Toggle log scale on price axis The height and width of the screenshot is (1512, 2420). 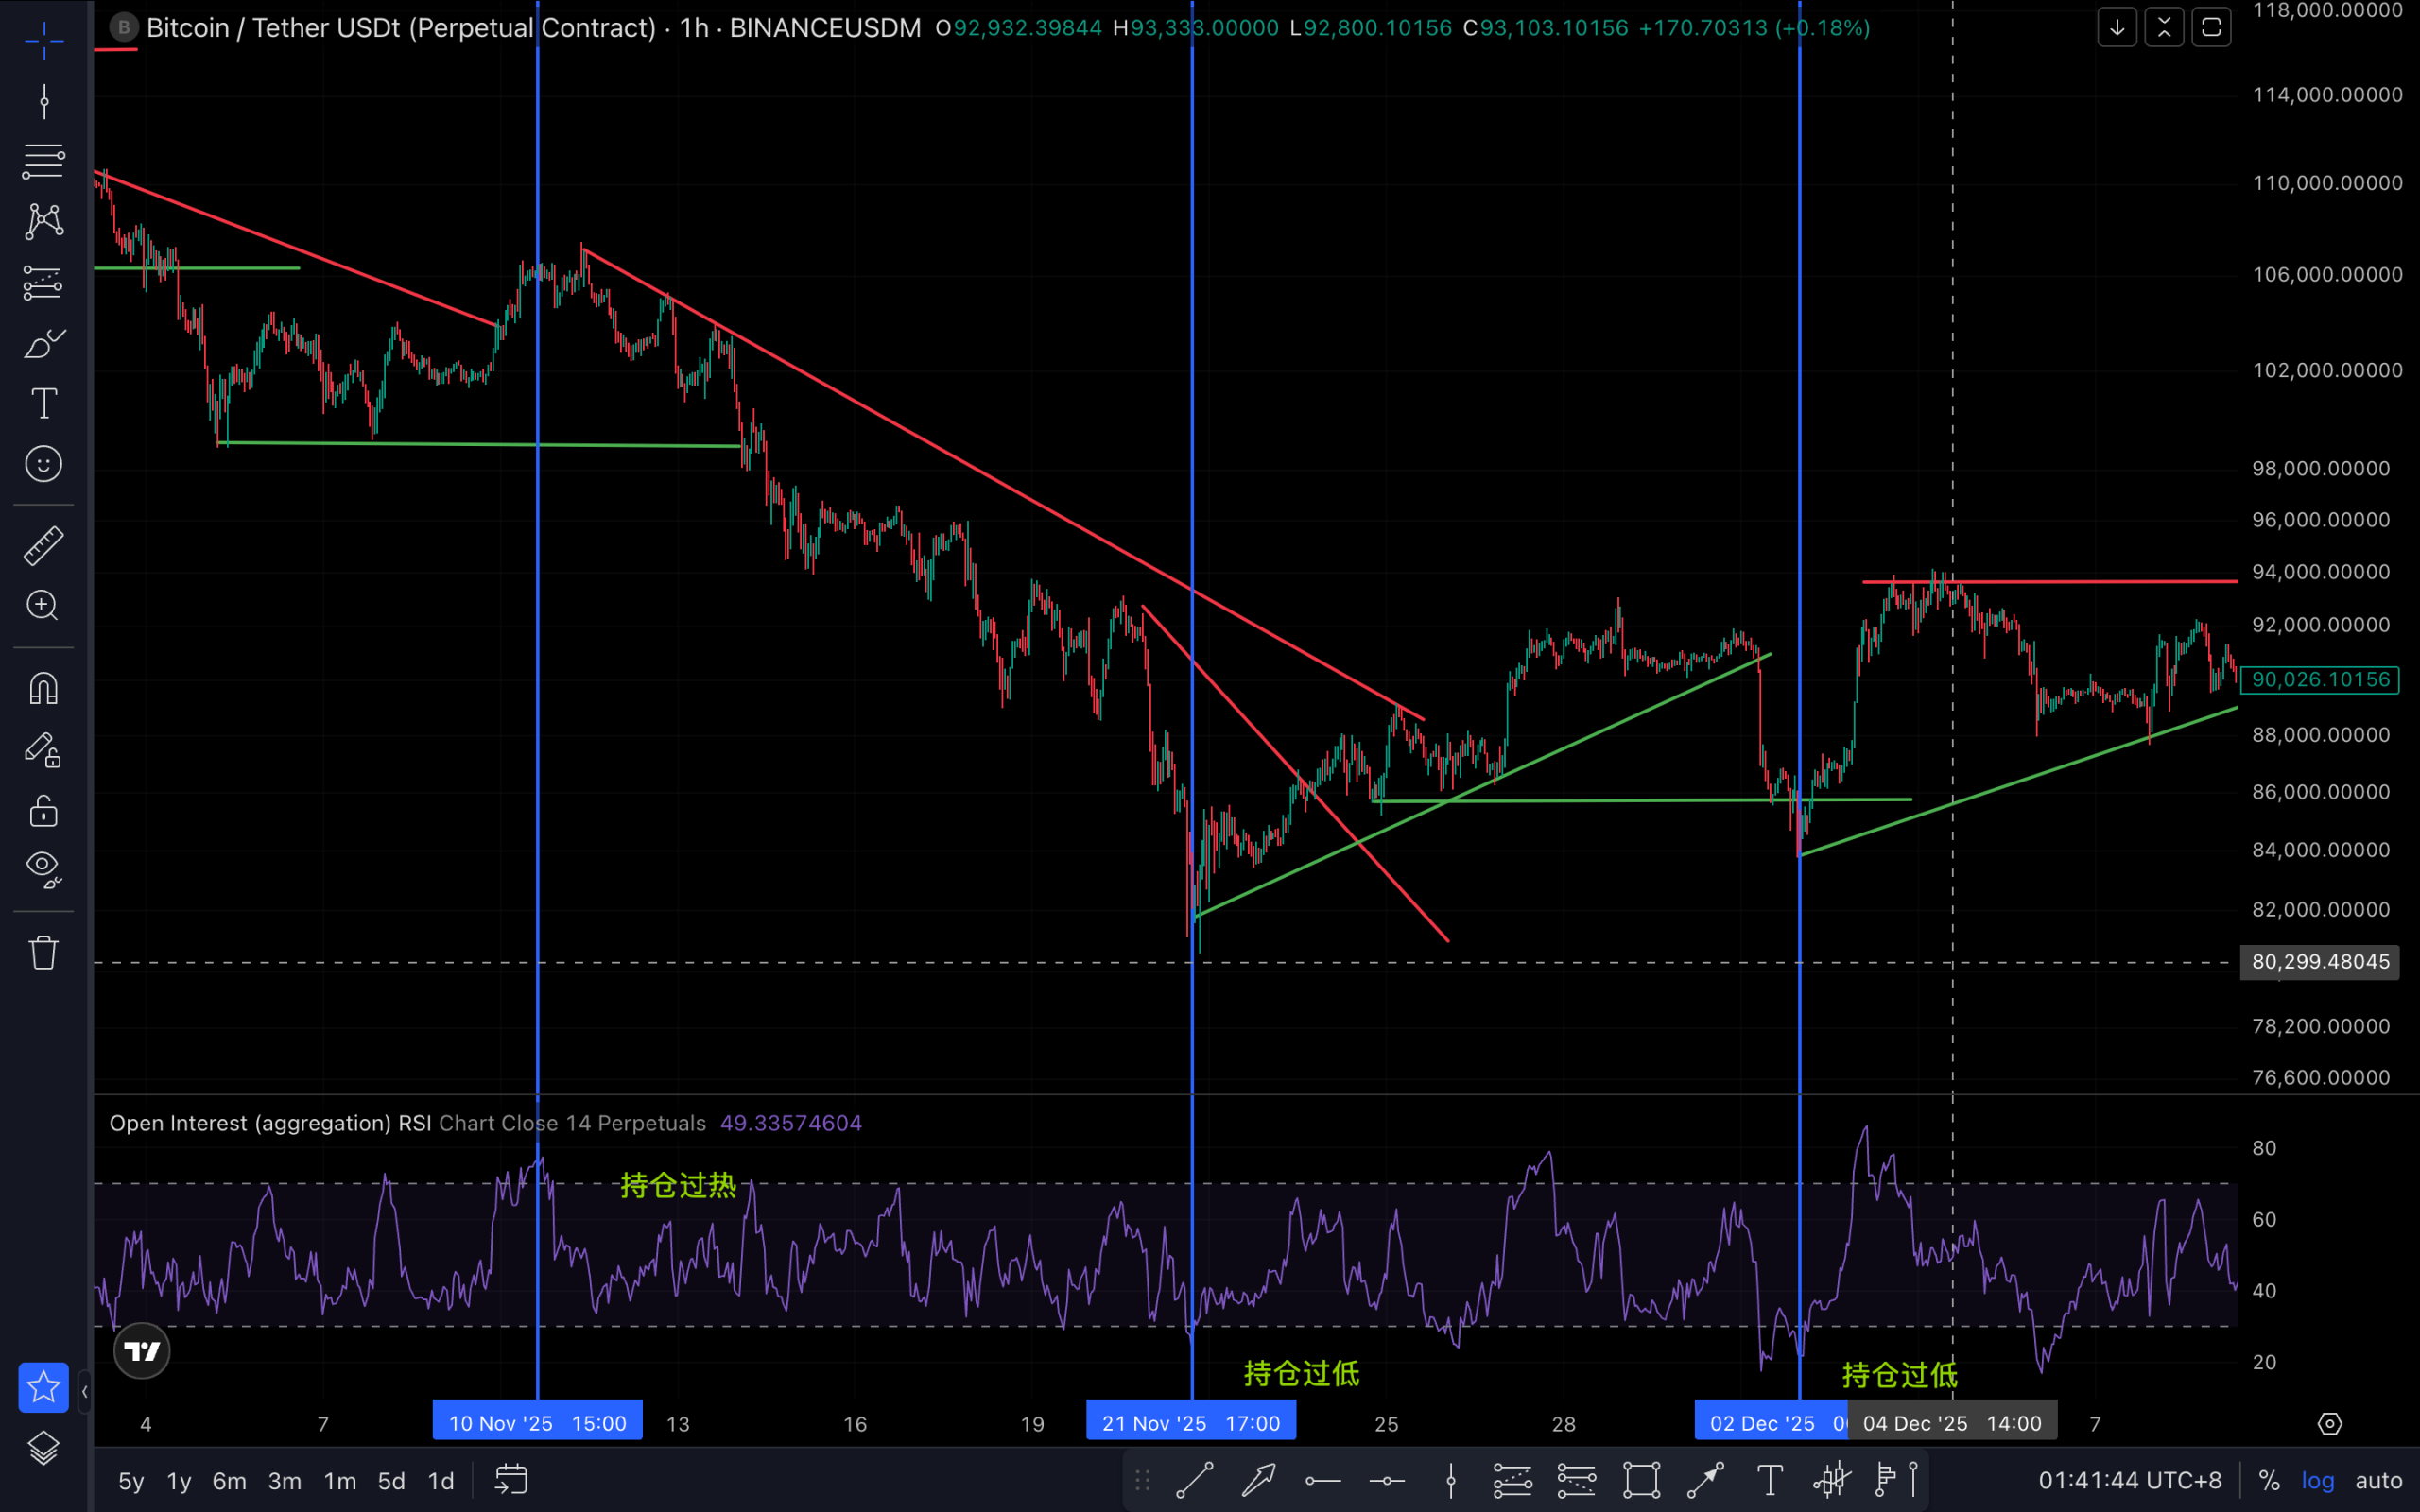pyautogui.click(x=2317, y=1481)
